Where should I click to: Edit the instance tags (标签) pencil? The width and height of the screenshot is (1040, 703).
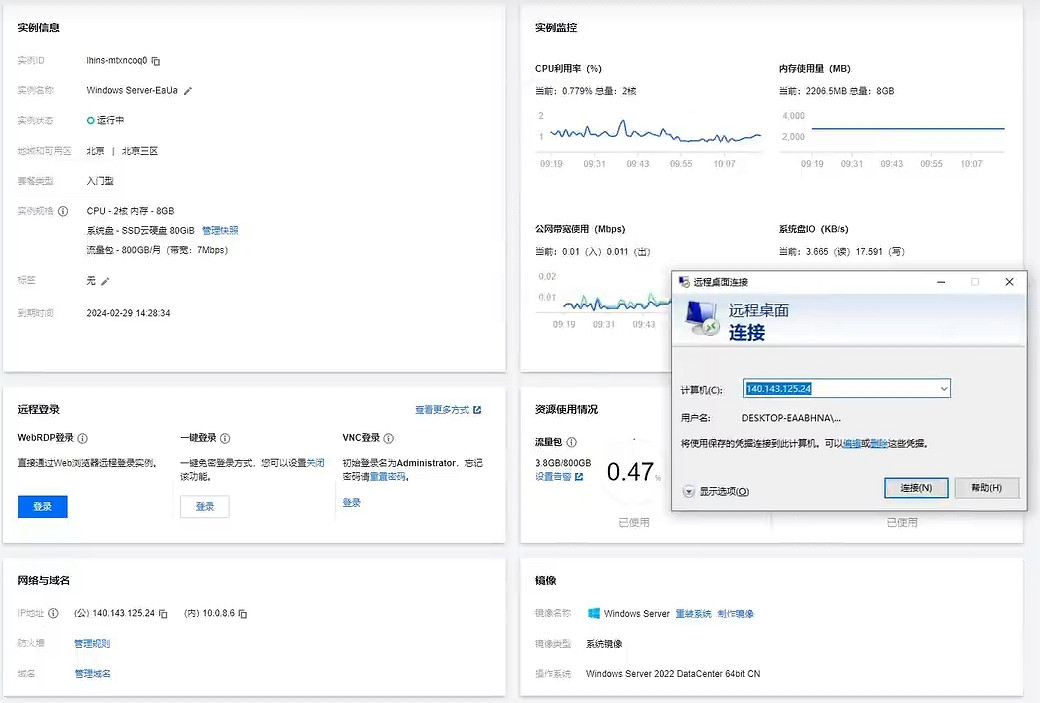tap(106, 281)
